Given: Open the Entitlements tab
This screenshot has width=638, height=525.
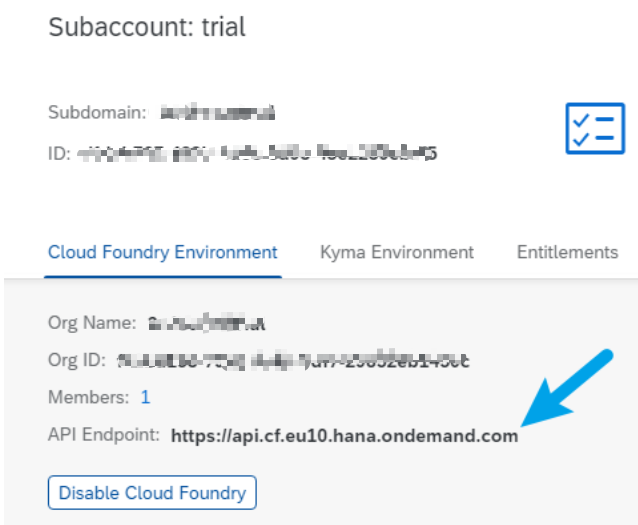Looking at the screenshot, I should [x=567, y=252].
